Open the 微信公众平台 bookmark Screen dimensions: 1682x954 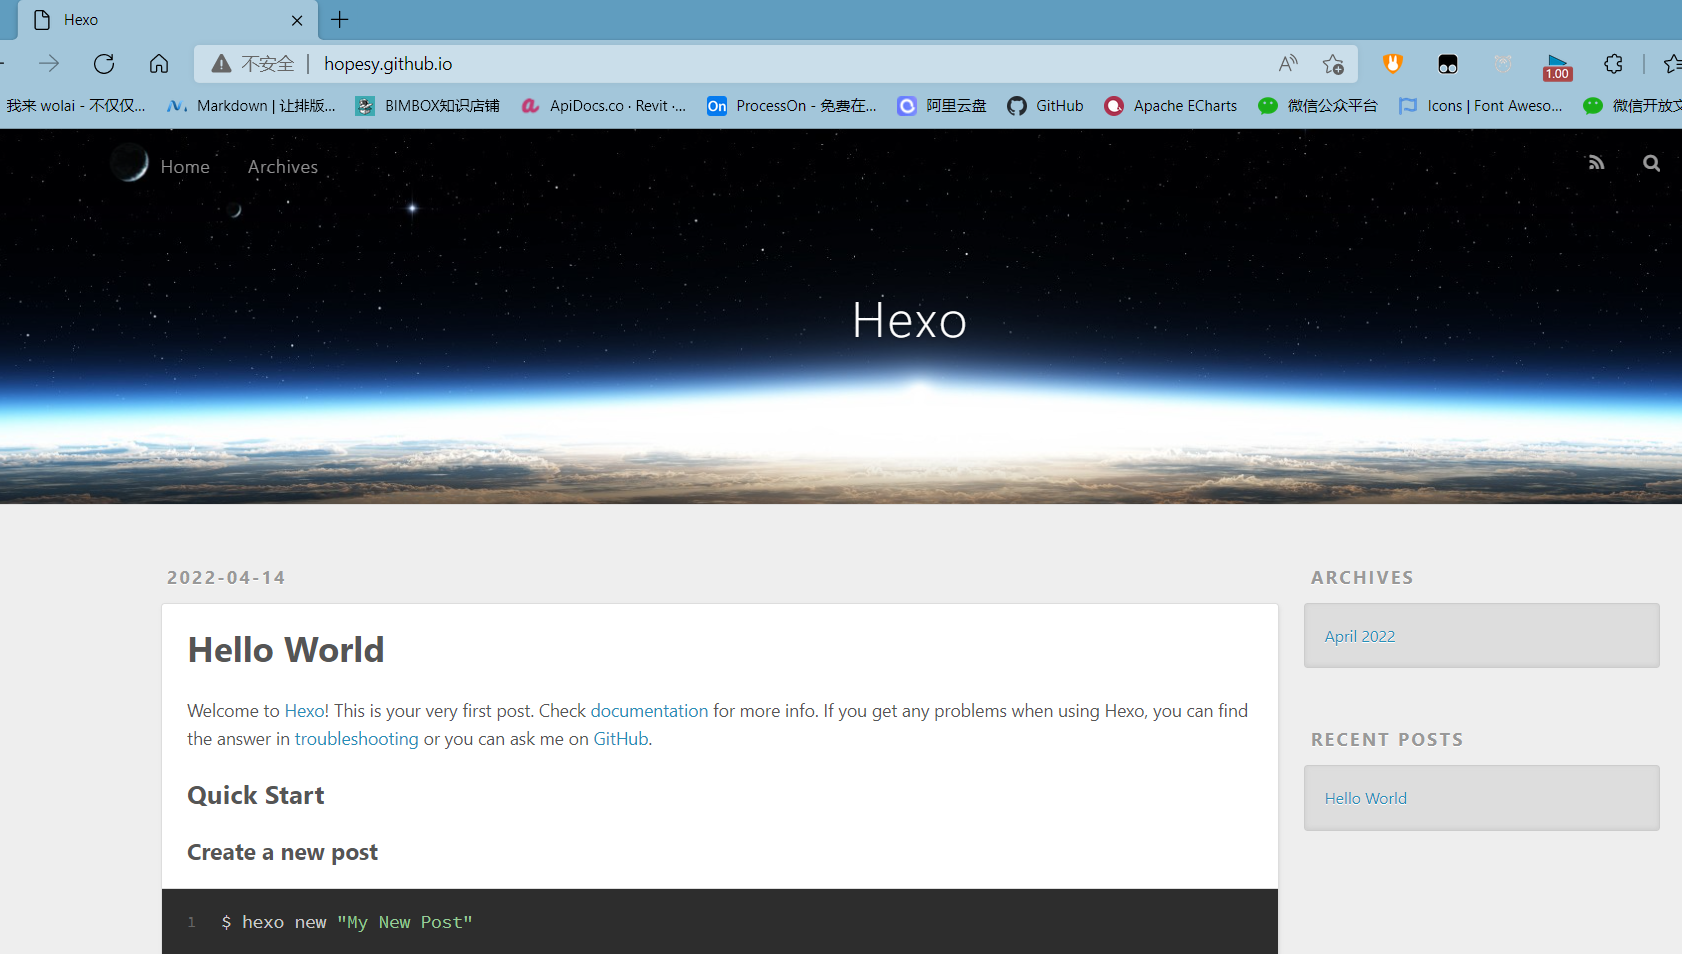point(1318,106)
